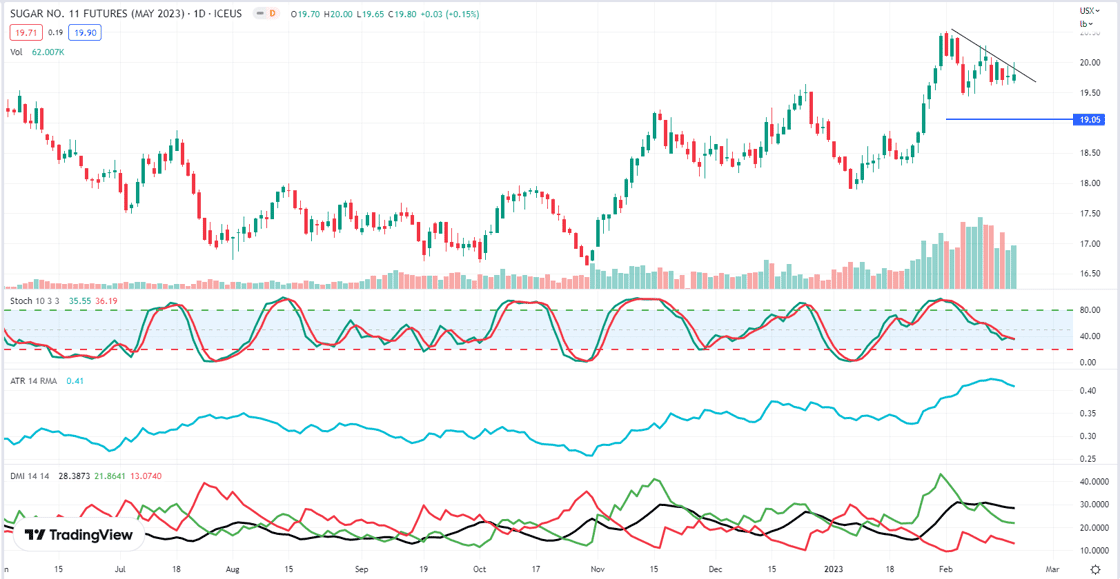
Task: Click the 0.25 ATR scale label
Action: (1087, 459)
